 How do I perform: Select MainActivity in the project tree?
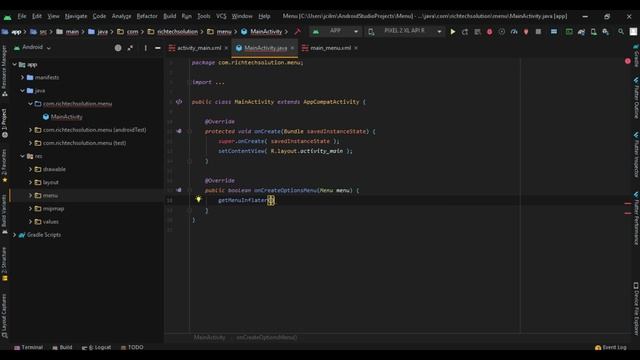click(x=67, y=117)
